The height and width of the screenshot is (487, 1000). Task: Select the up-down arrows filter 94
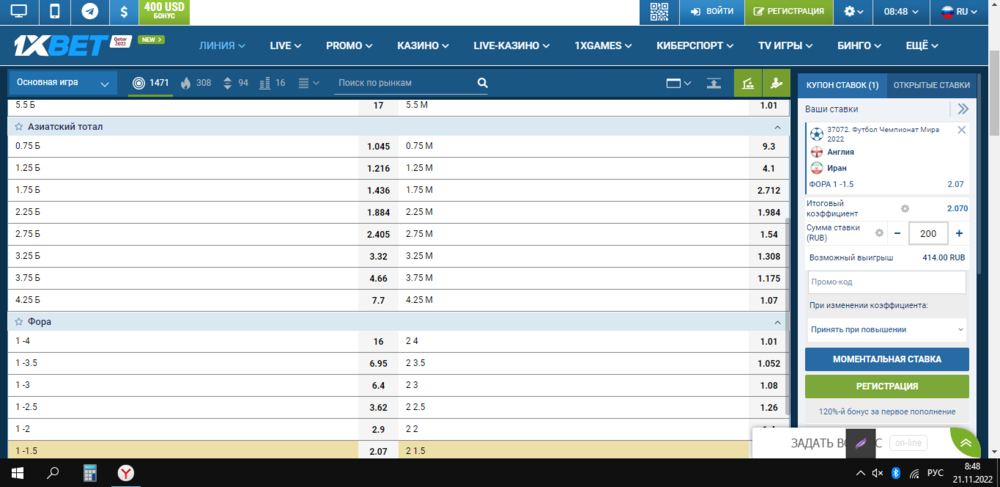235,83
